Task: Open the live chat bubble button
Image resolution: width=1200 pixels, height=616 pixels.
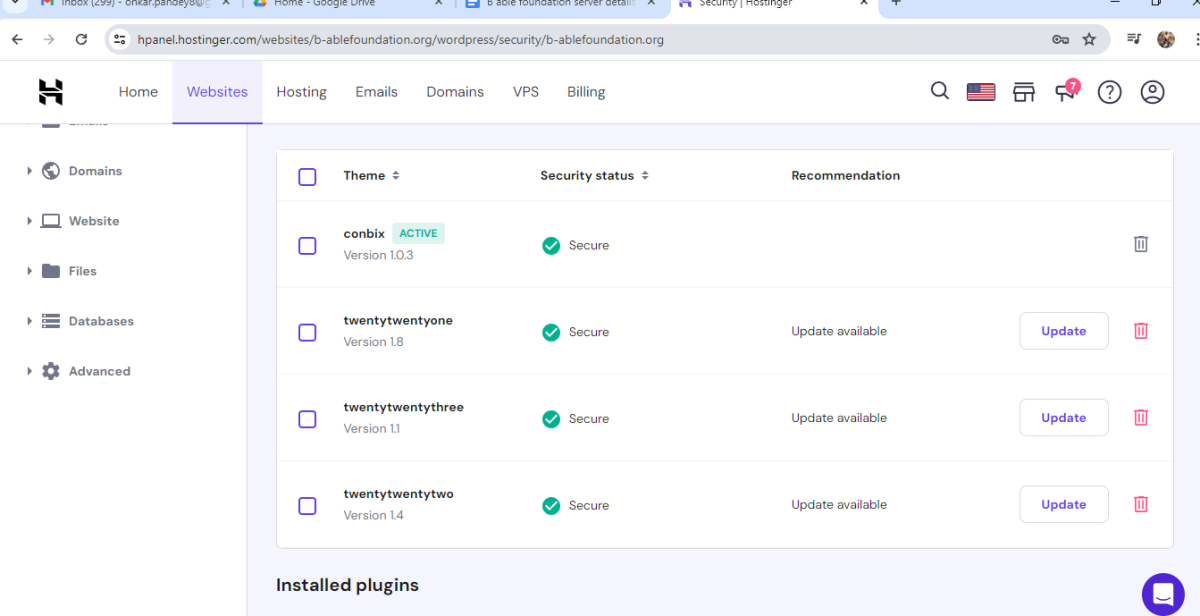Action: (x=1162, y=594)
